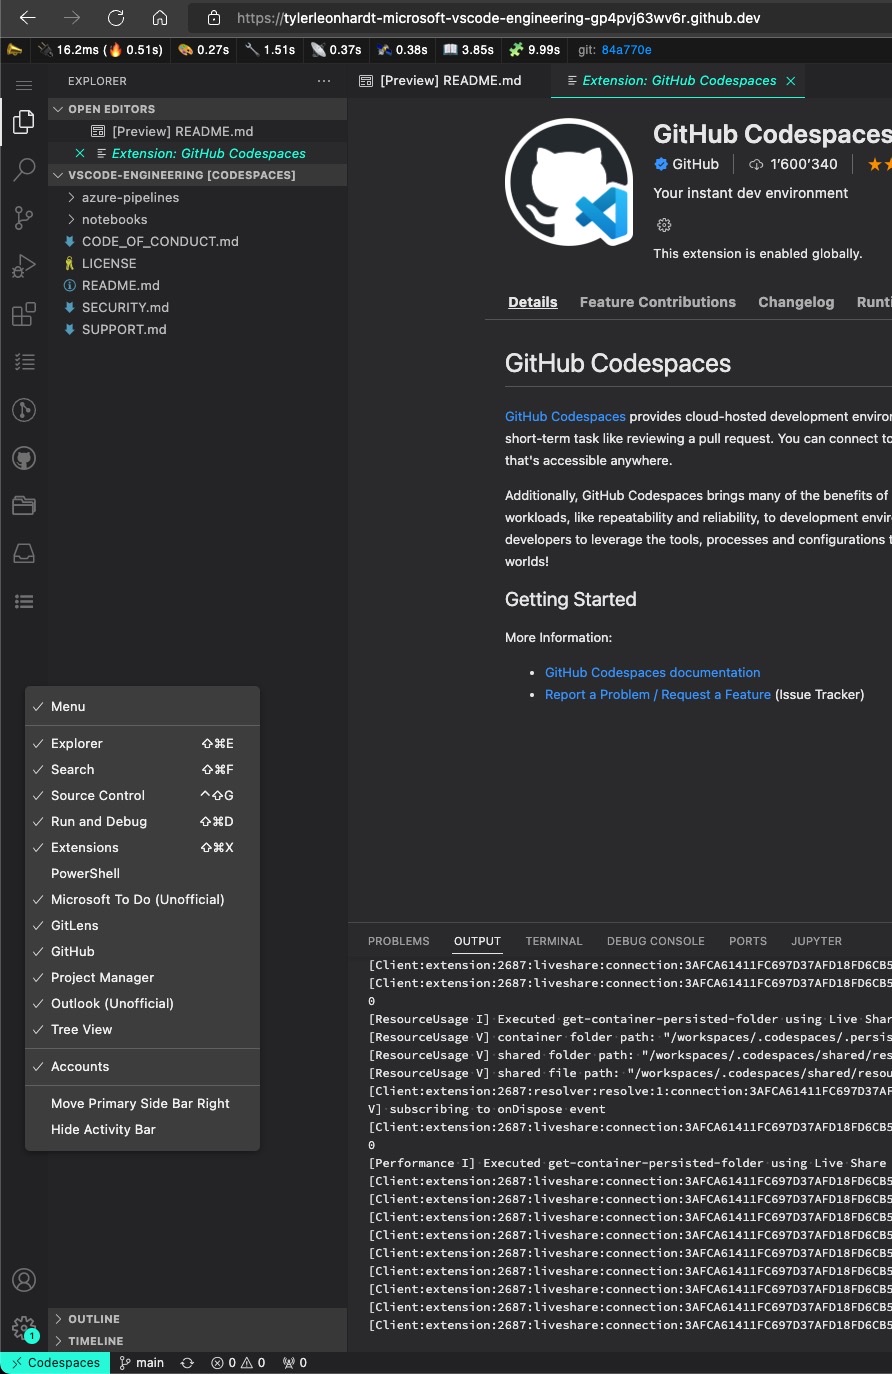892x1374 pixels.
Task: Open GitHub Codespaces documentation link
Action: (x=652, y=672)
